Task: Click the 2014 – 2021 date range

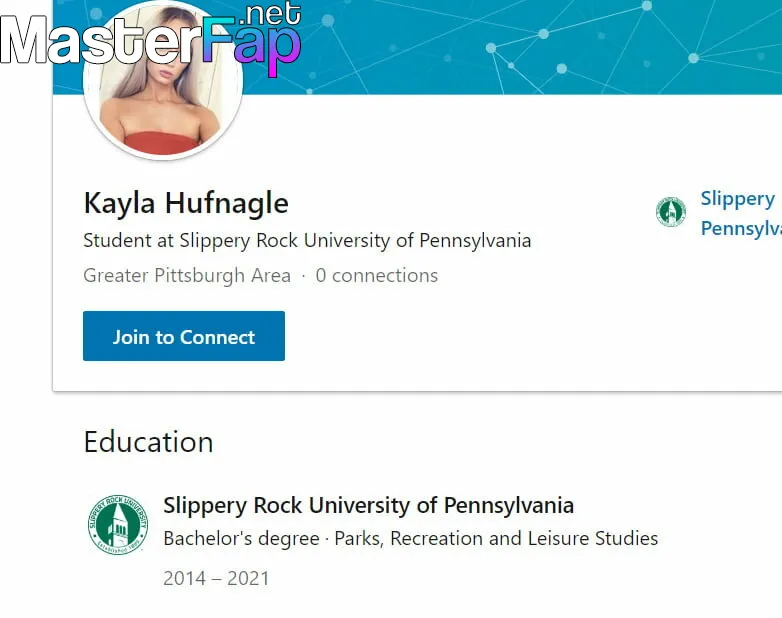Action: pyautogui.click(x=216, y=579)
